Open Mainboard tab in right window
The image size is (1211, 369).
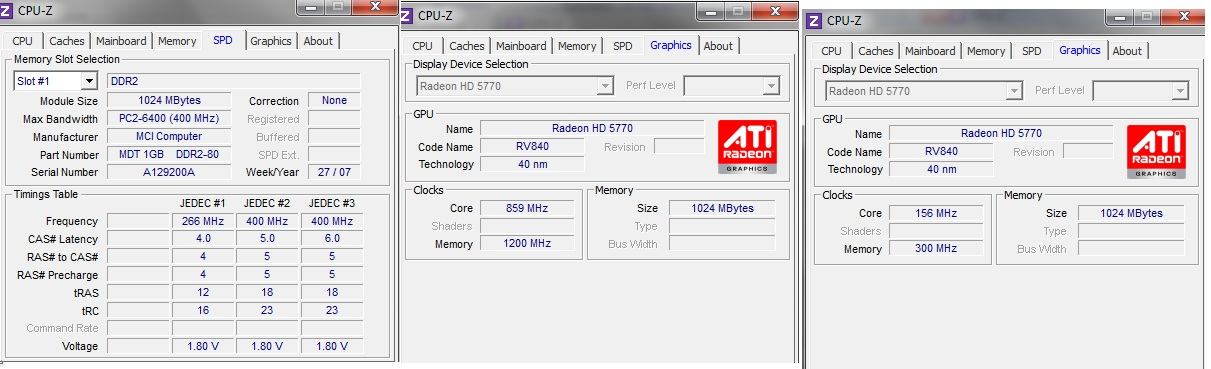930,51
